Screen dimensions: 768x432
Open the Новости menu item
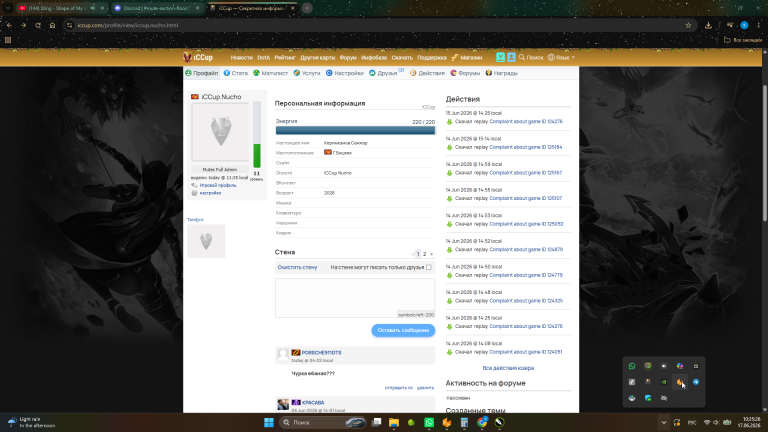241,58
